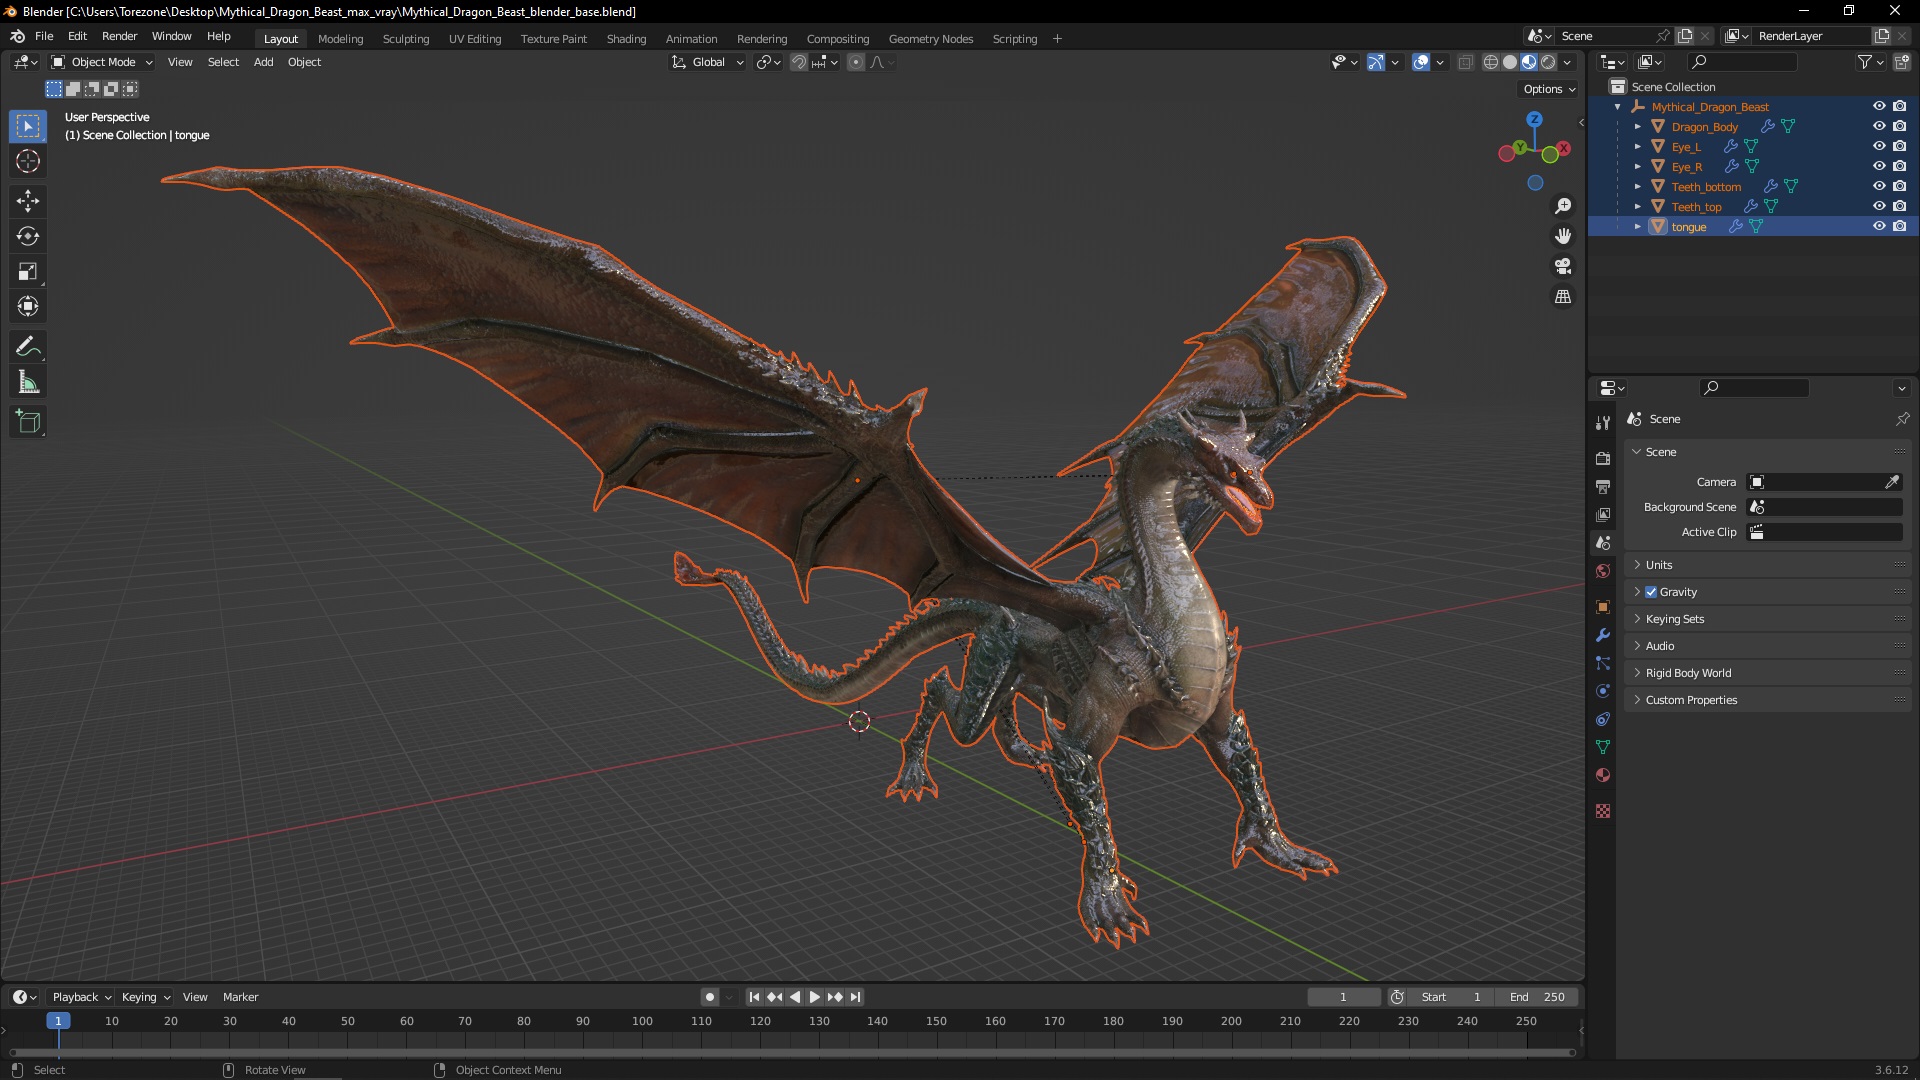Select the Annotate tool
Image resolution: width=1920 pixels, height=1080 pixels.
pyautogui.click(x=28, y=347)
